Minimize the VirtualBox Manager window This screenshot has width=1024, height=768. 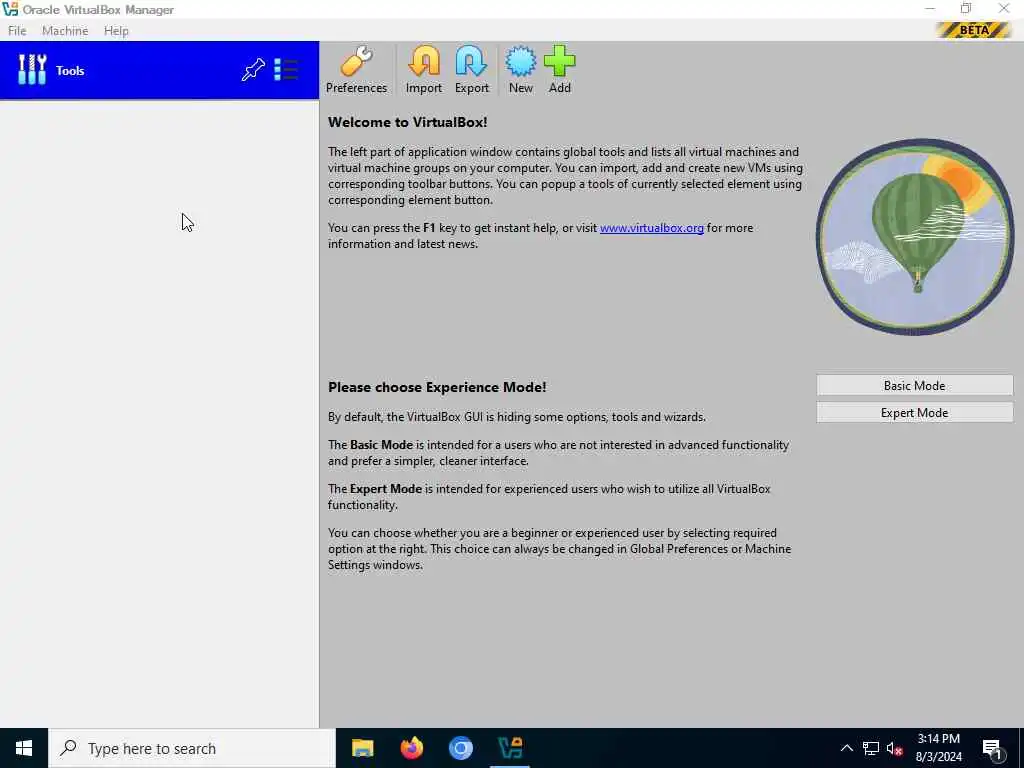pos(929,8)
